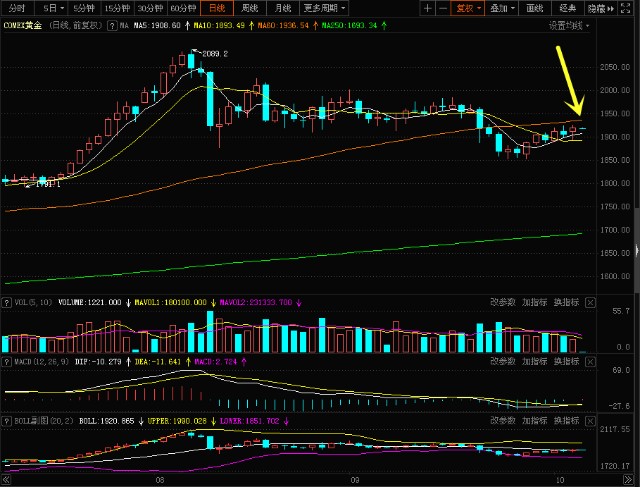640x487 pixels.
Task: Close the BOLL indicator panel
Action: coord(589,421)
